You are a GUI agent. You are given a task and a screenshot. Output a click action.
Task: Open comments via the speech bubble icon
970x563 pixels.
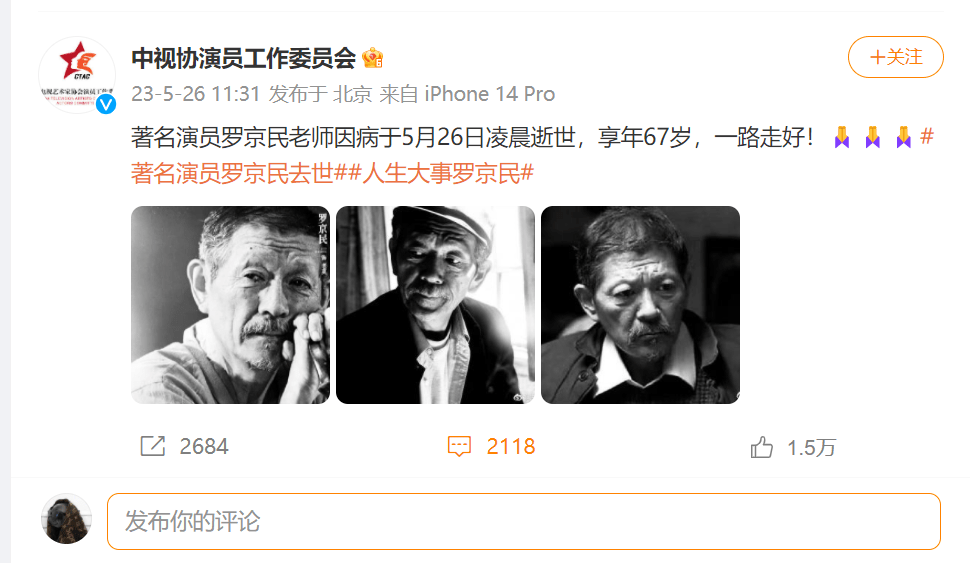tap(459, 446)
